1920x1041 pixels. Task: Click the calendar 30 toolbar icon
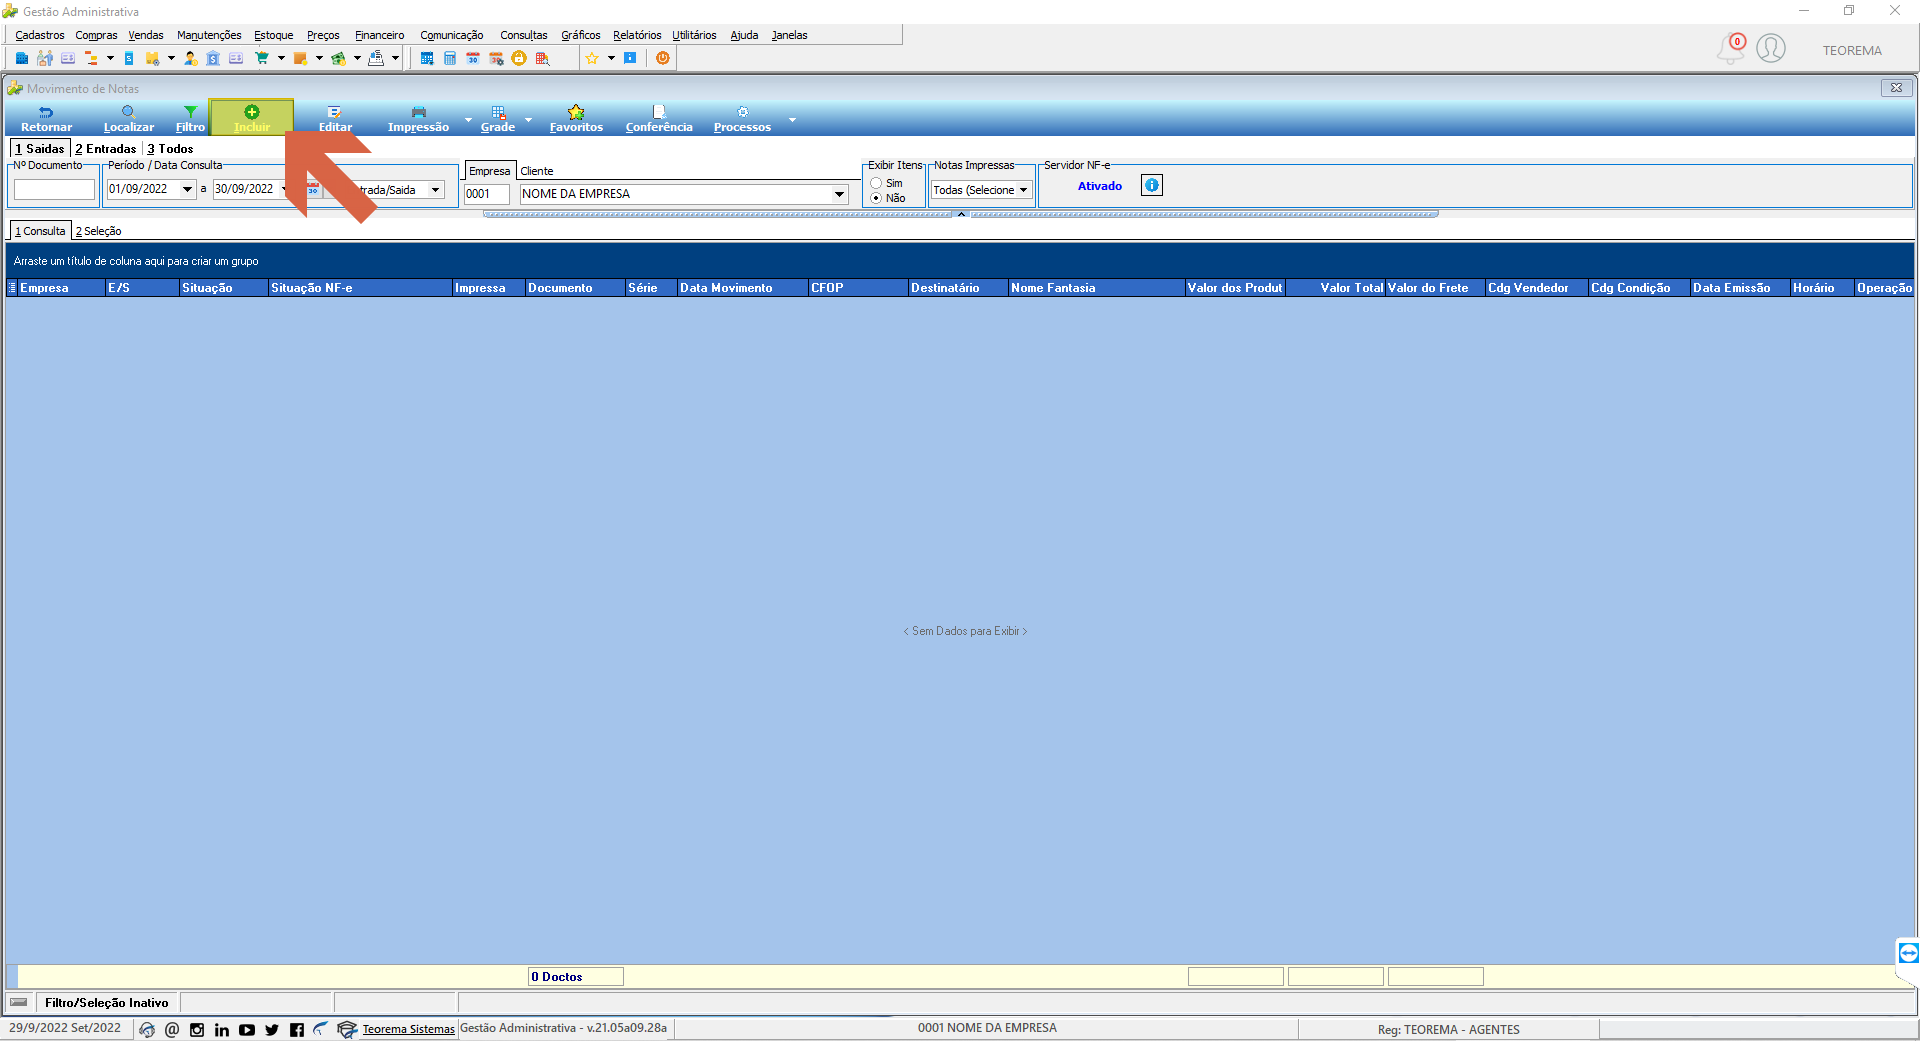[473, 58]
